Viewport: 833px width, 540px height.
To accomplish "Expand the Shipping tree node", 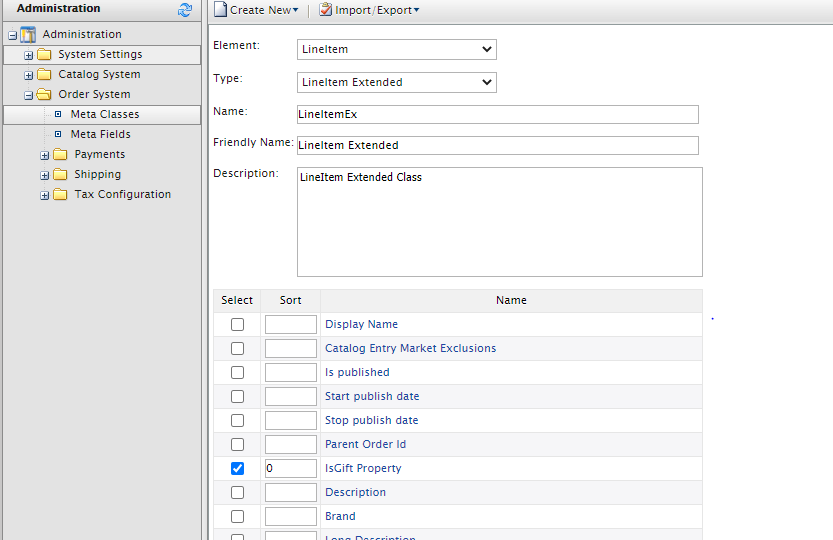I will 45,175.
